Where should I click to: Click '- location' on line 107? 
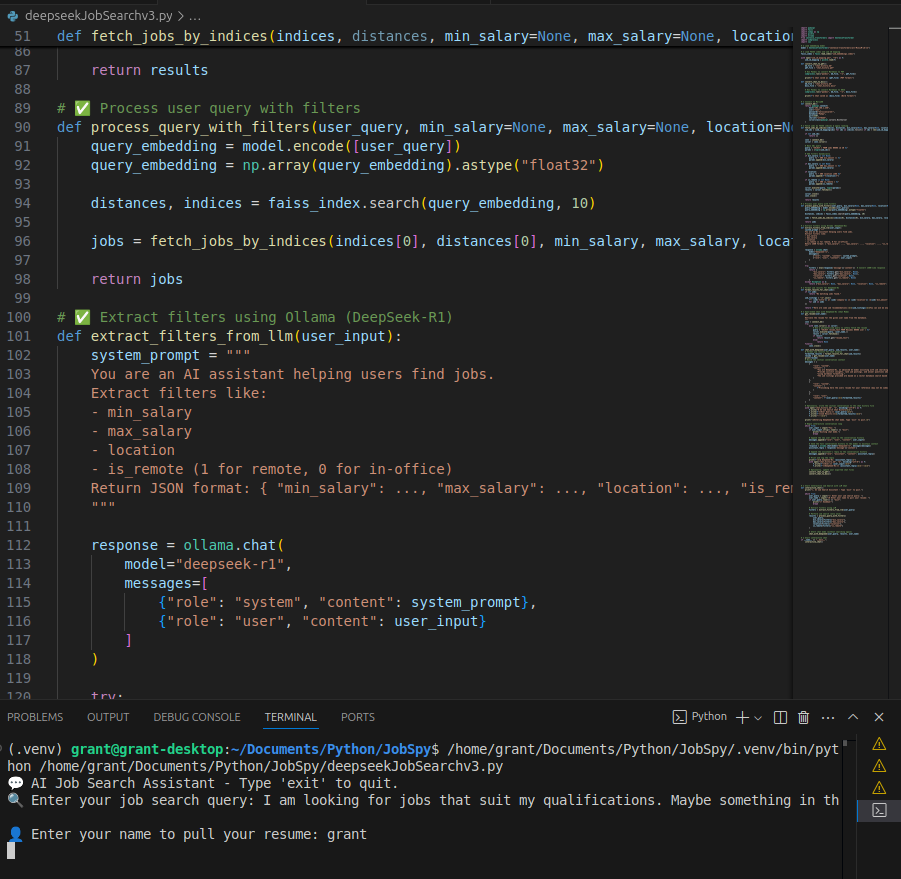point(133,450)
